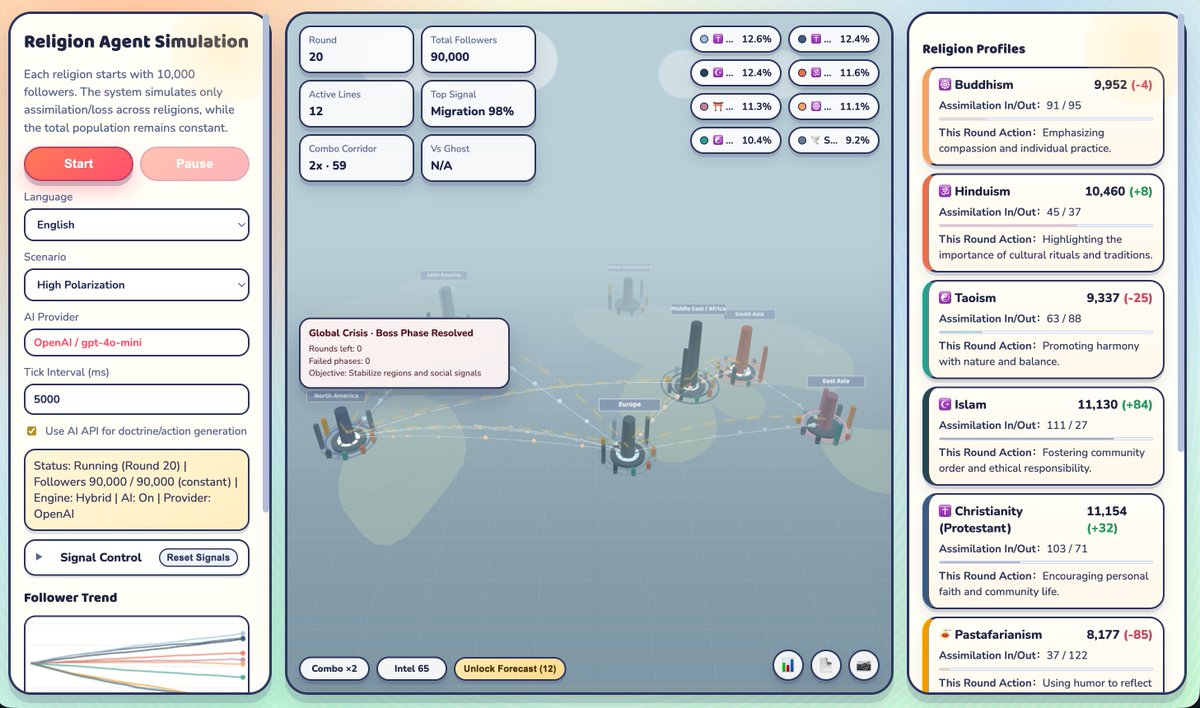Screen dimensions: 1200x708
Task: Click the Active Lines 12 card
Action: tap(357, 104)
